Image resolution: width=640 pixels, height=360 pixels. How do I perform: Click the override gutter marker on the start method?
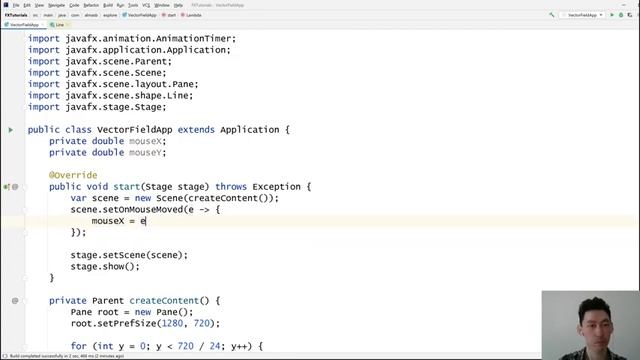point(7,187)
